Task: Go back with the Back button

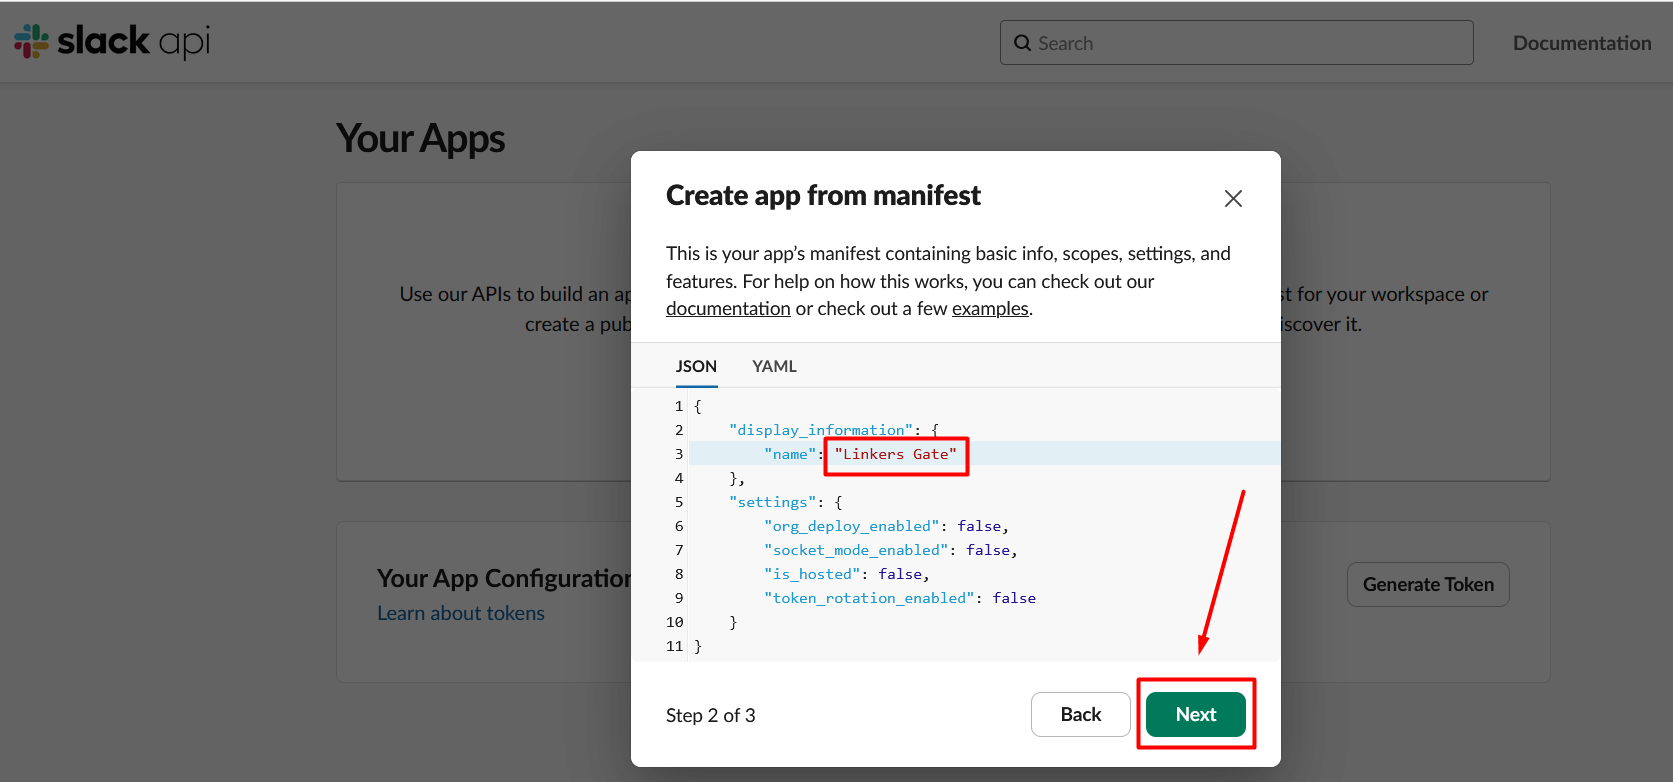Action: 1080,714
